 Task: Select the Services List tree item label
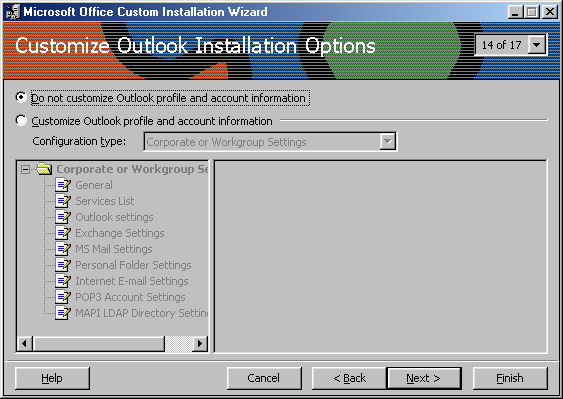(104, 201)
